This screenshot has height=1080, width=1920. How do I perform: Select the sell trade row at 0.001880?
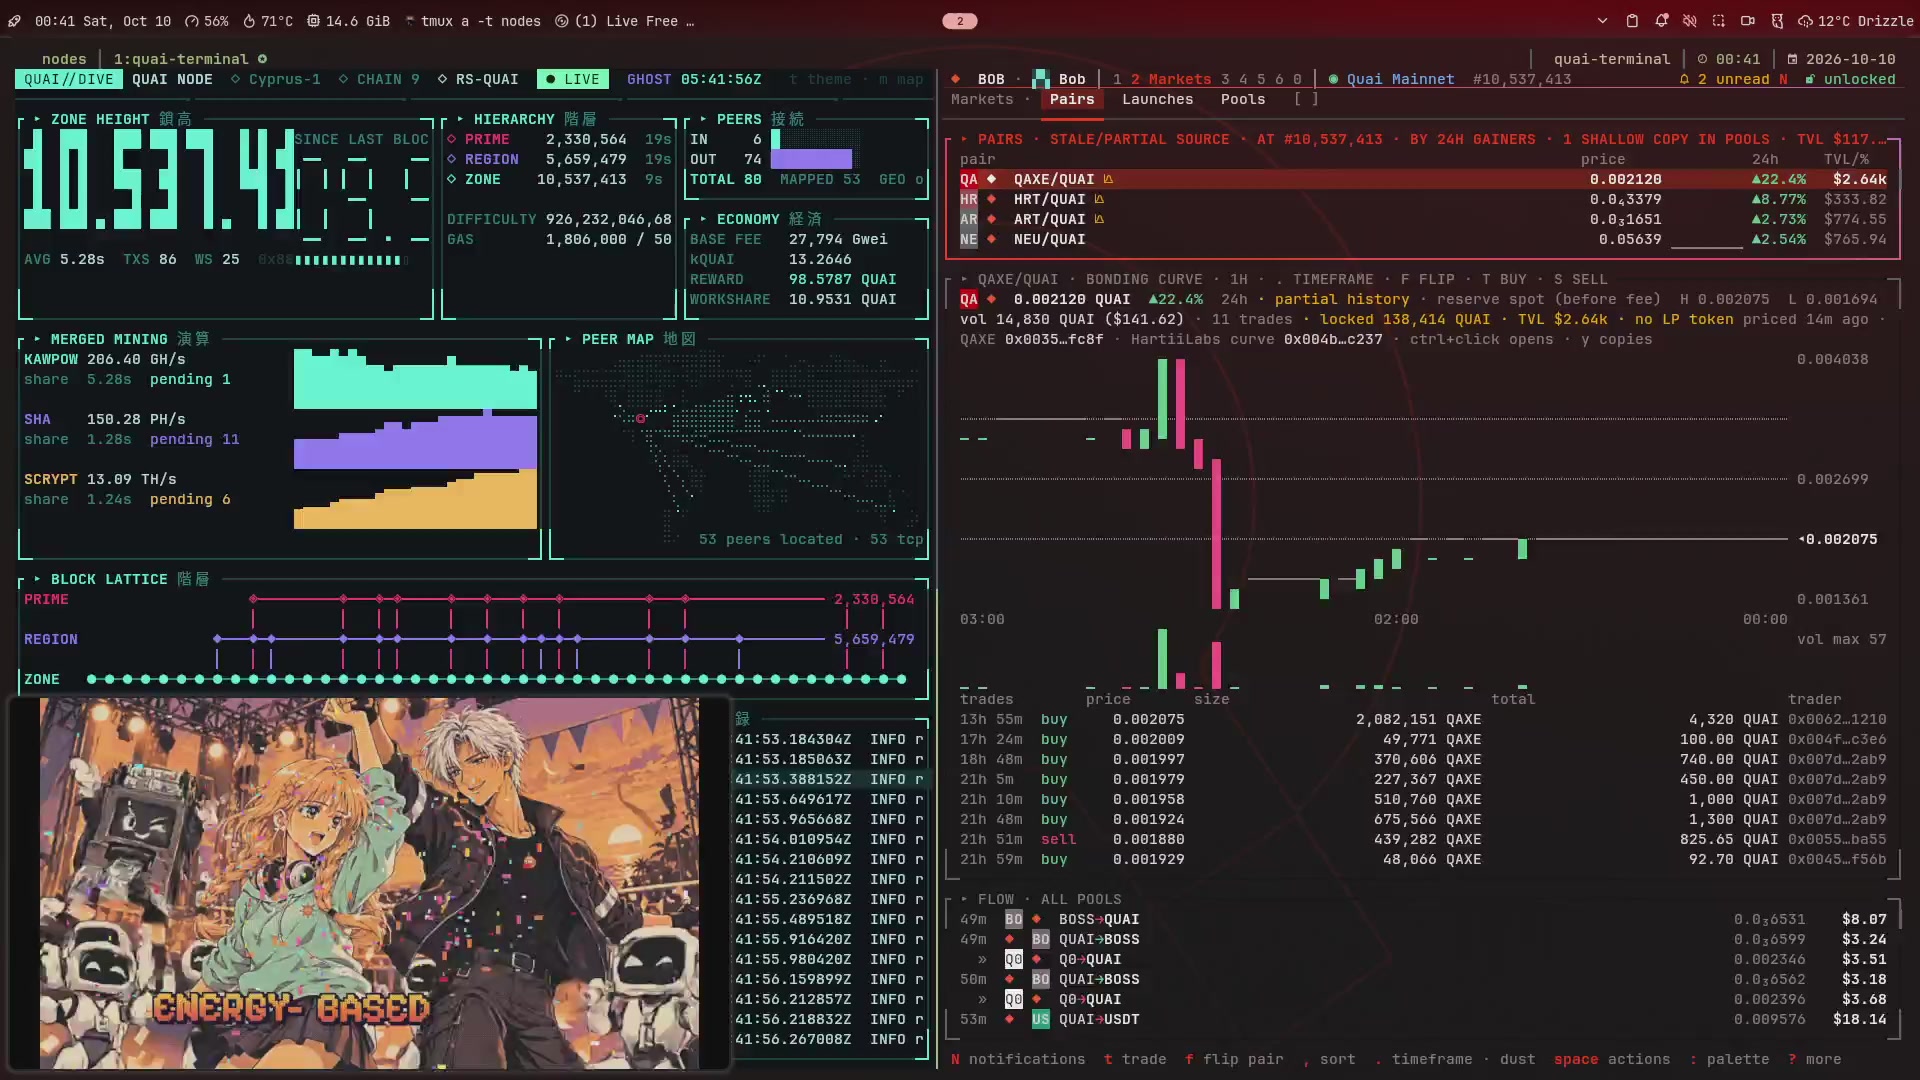tap(1423, 839)
